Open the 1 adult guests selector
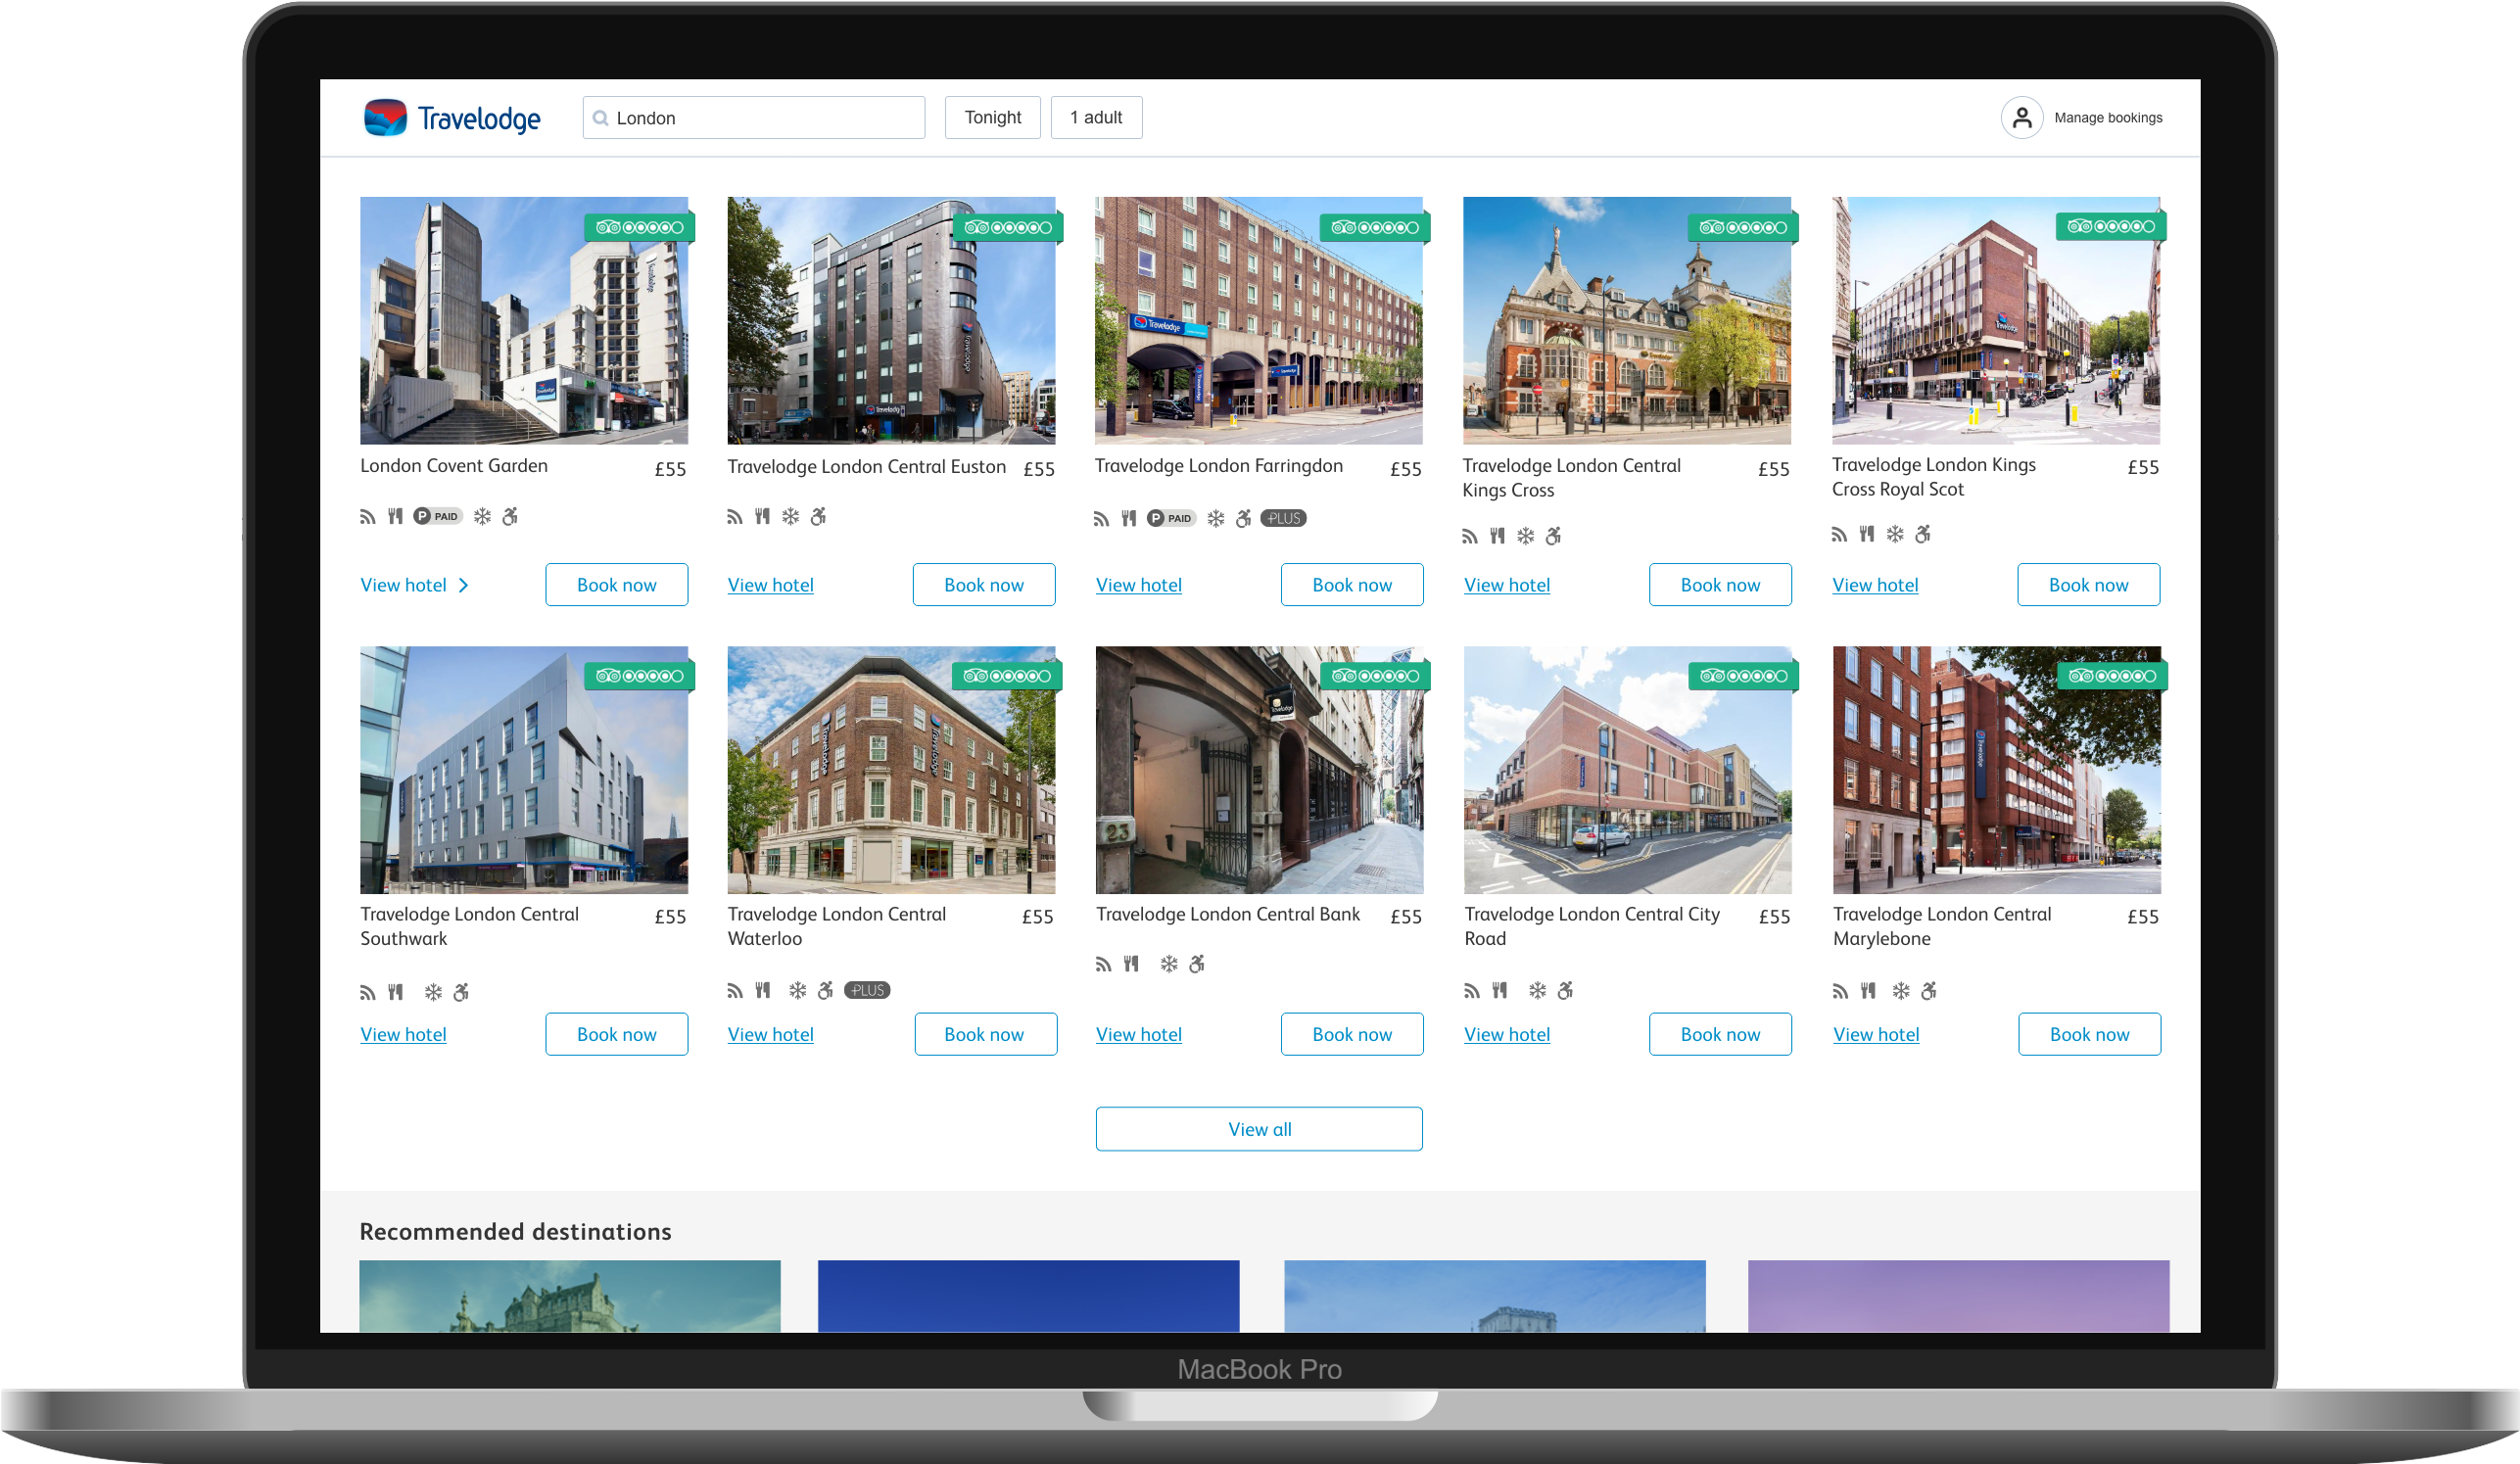 [x=1096, y=118]
